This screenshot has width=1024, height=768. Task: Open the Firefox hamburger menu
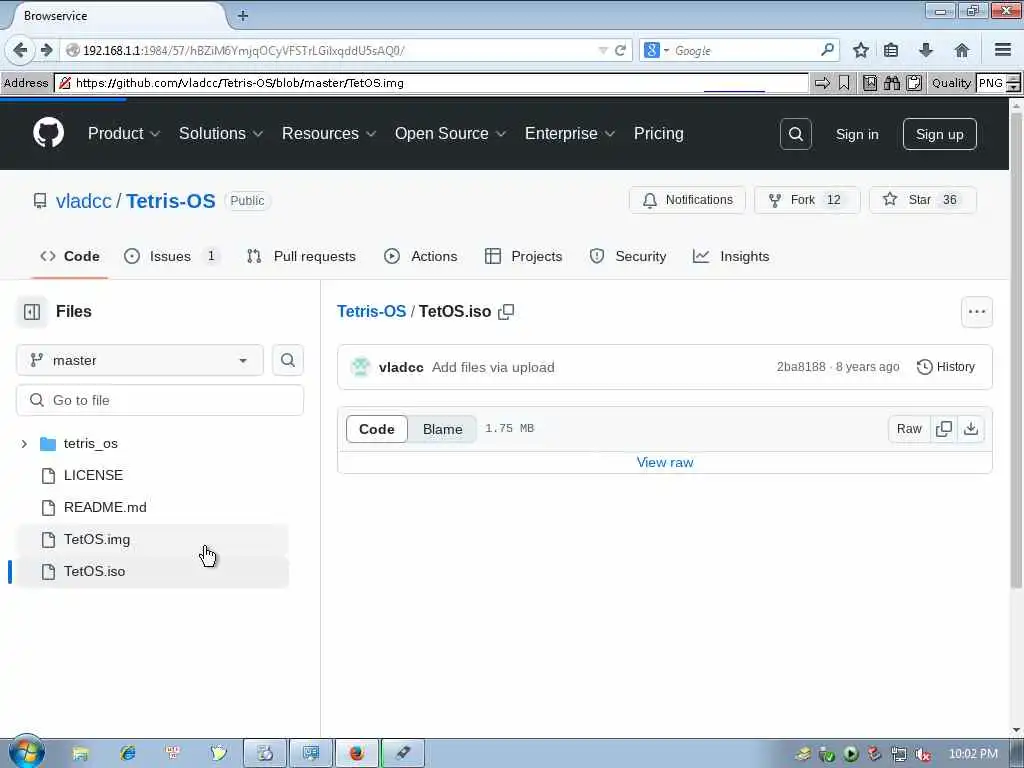tap(1003, 50)
